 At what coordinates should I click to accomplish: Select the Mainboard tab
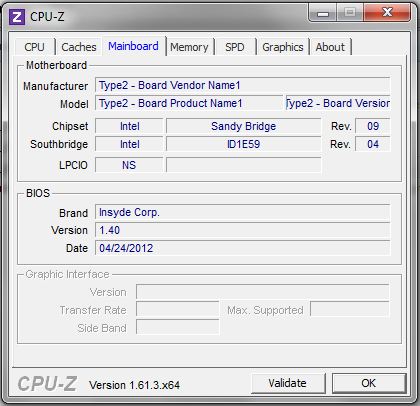pyautogui.click(x=133, y=46)
